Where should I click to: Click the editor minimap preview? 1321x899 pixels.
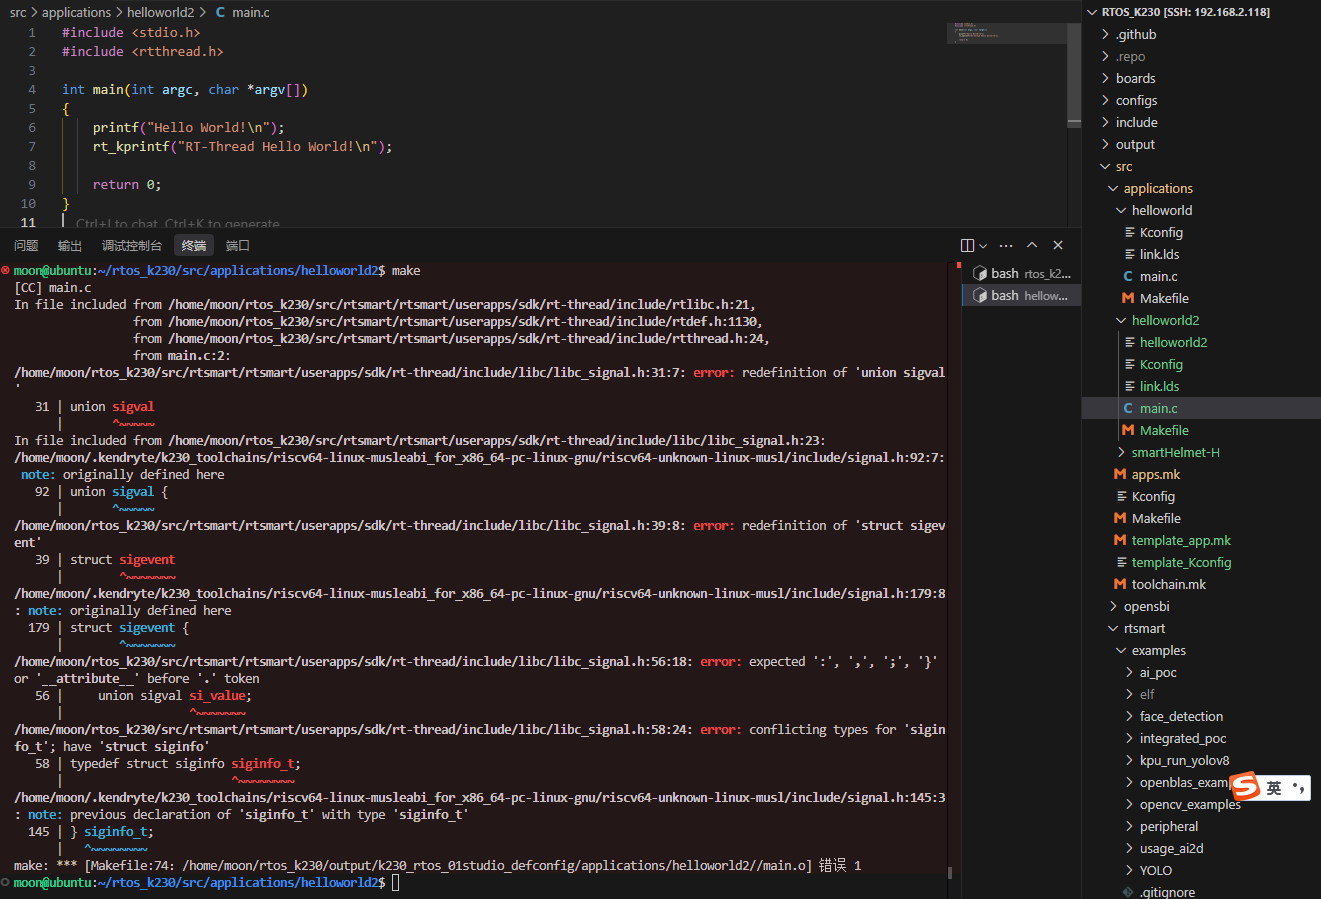(1006, 33)
